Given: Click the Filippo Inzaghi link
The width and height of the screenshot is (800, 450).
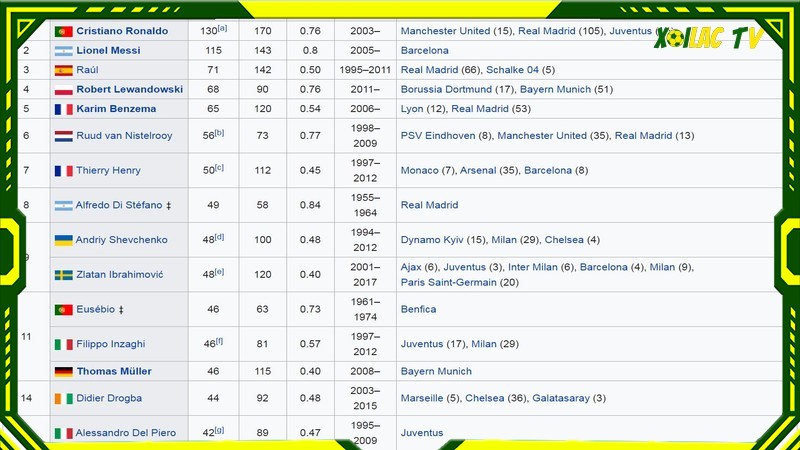Looking at the screenshot, I should [111, 344].
